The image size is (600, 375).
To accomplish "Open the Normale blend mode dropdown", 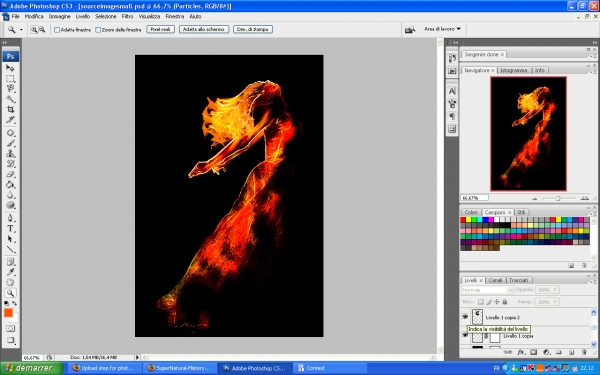I will (x=487, y=290).
